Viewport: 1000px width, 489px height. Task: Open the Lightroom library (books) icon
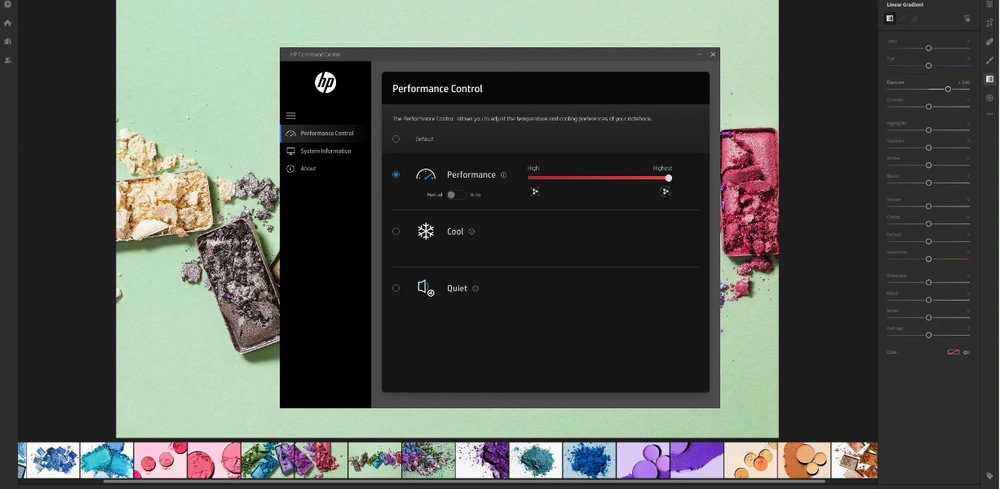click(8, 42)
